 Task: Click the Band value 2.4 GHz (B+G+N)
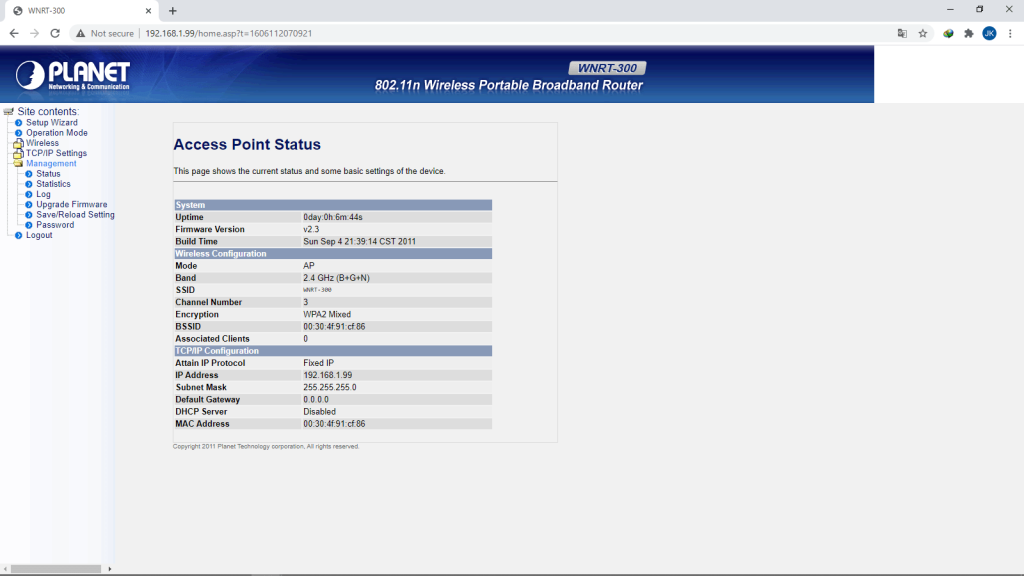pyautogui.click(x=336, y=278)
